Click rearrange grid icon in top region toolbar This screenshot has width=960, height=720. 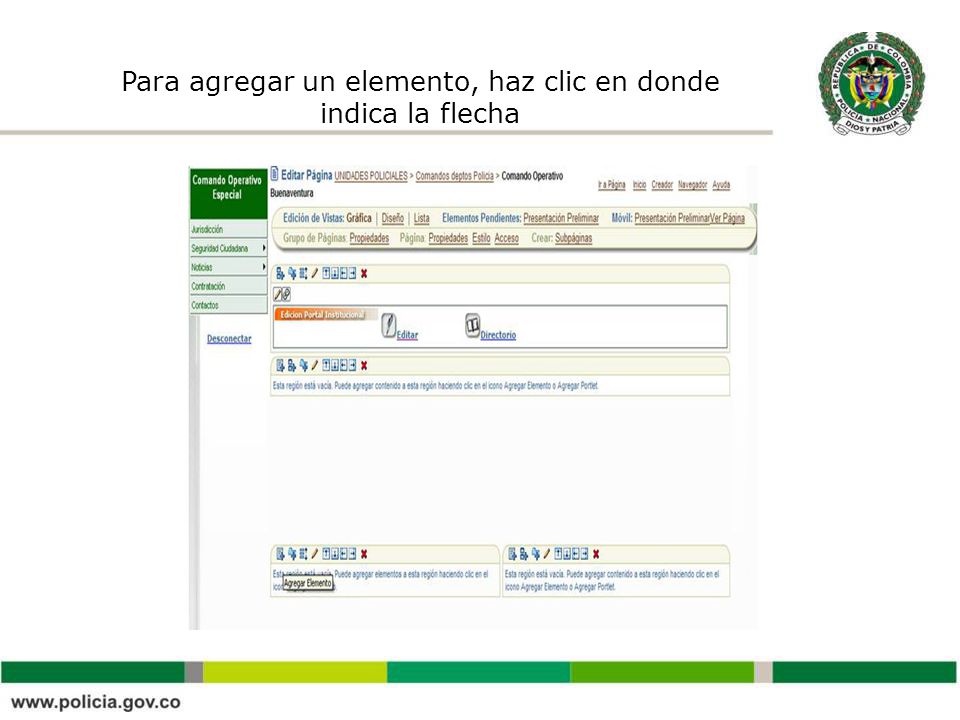(x=303, y=274)
